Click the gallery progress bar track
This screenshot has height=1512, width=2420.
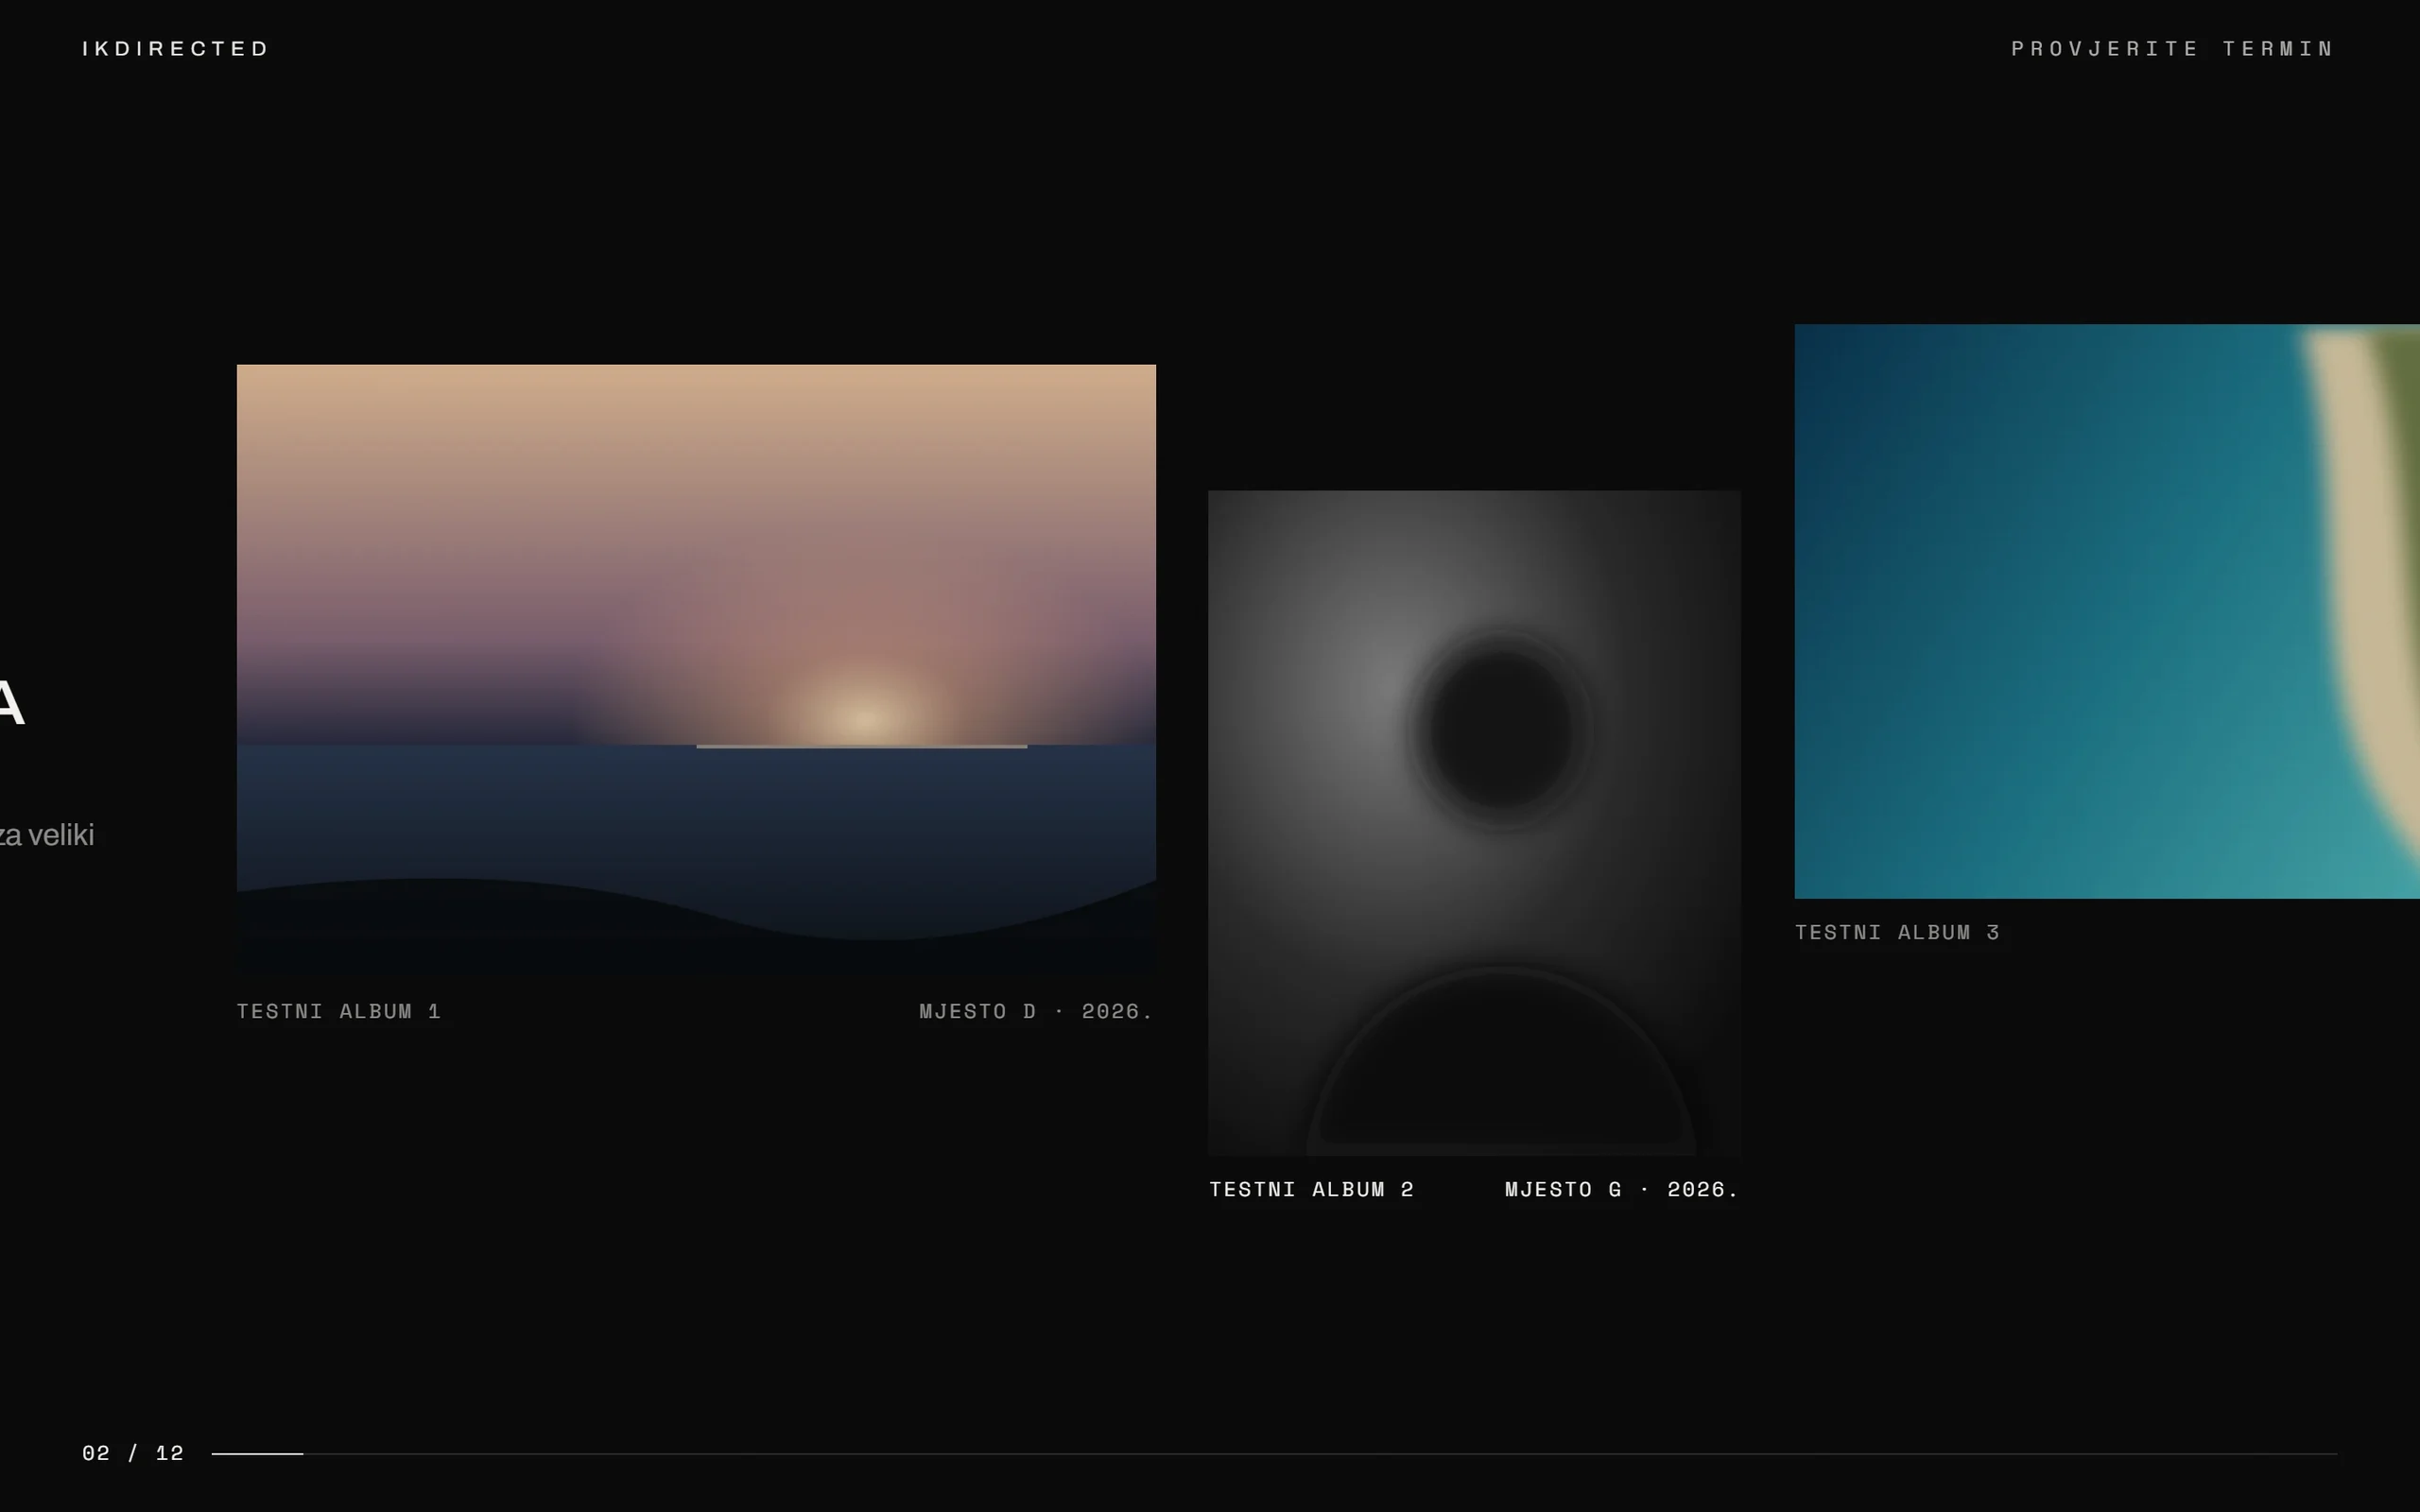[x=1274, y=1454]
